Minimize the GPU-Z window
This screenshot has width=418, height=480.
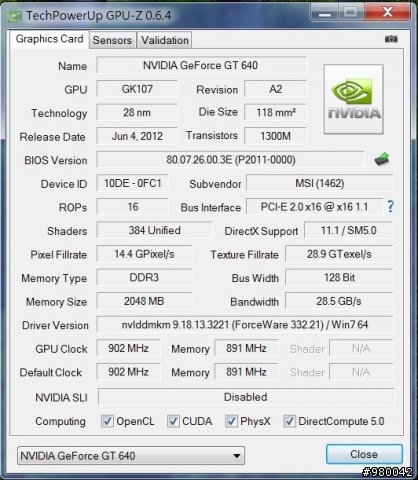(x=324, y=13)
